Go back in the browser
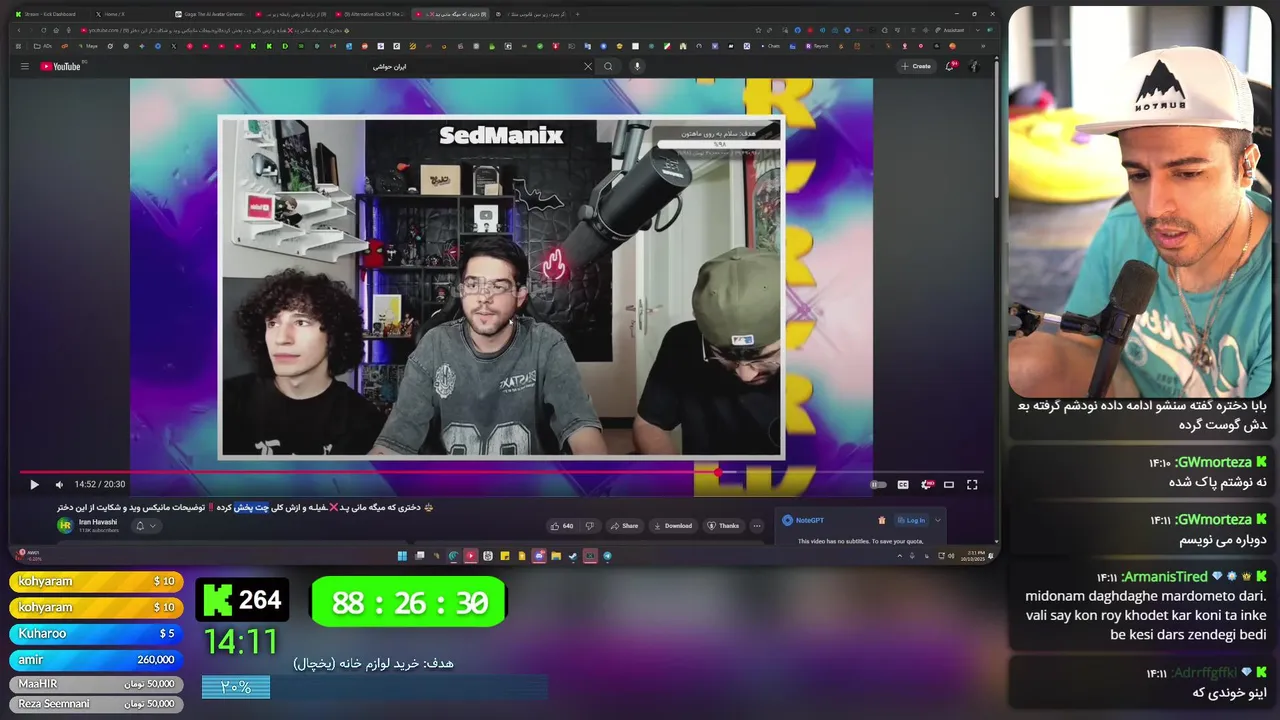Viewport: 1280px width, 720px height. [x=19, y=30]
